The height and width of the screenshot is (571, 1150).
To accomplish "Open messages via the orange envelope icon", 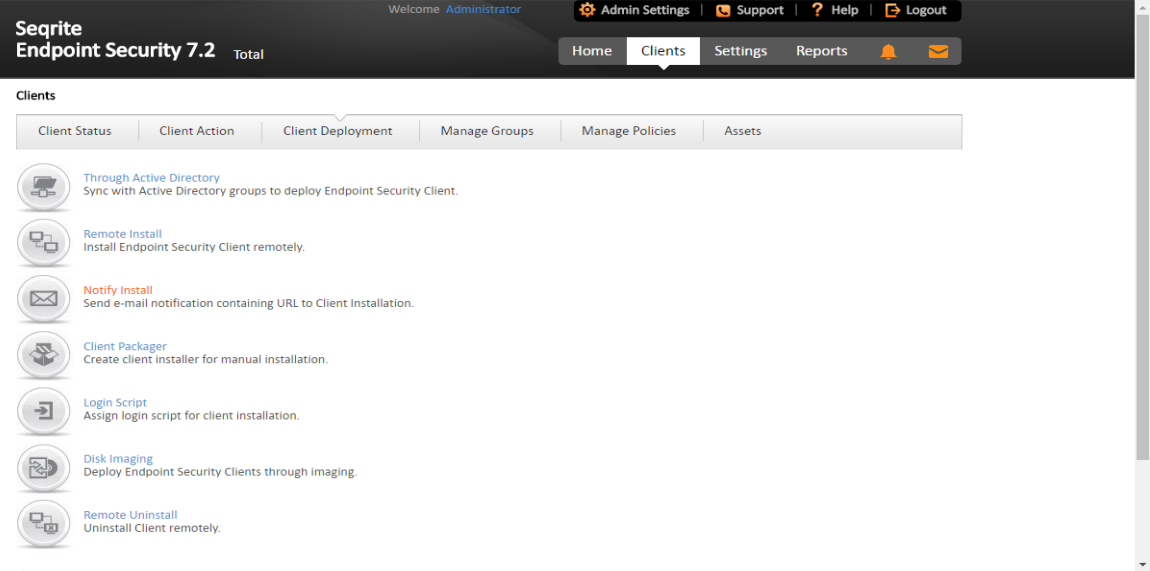I will 938,51.
